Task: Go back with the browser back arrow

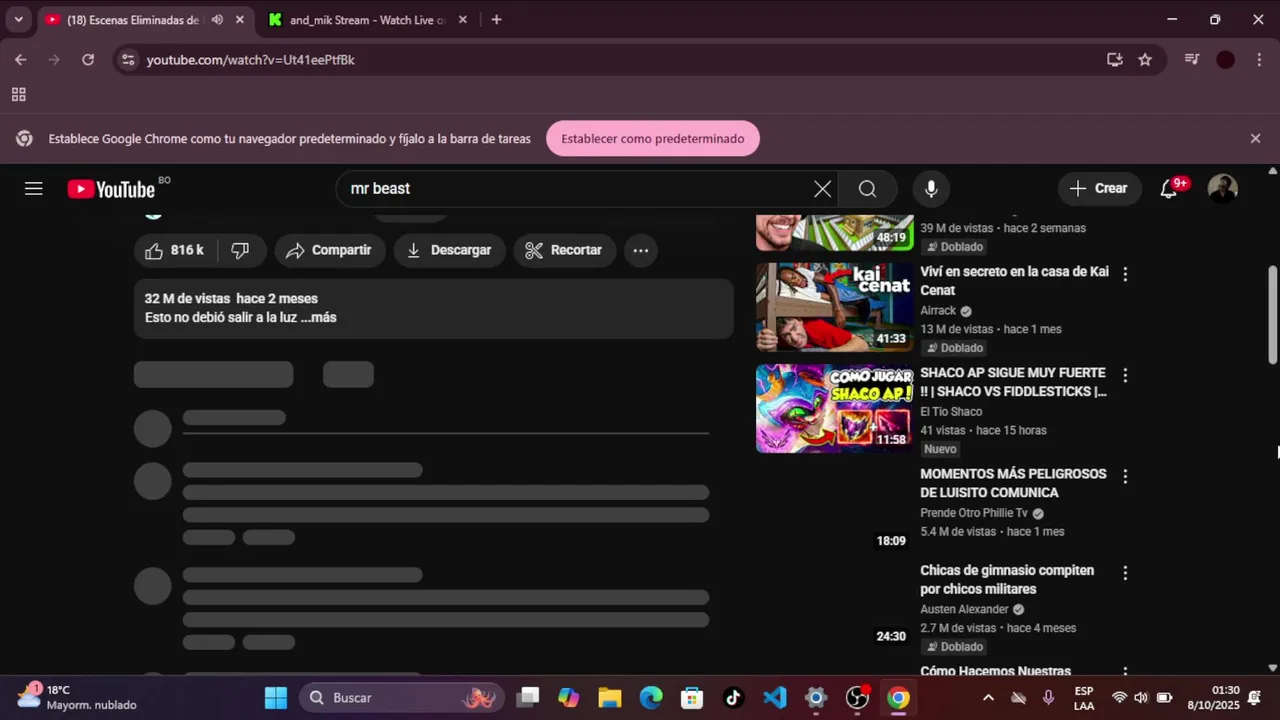Action: pyautogui.click(x=20, y=60)
